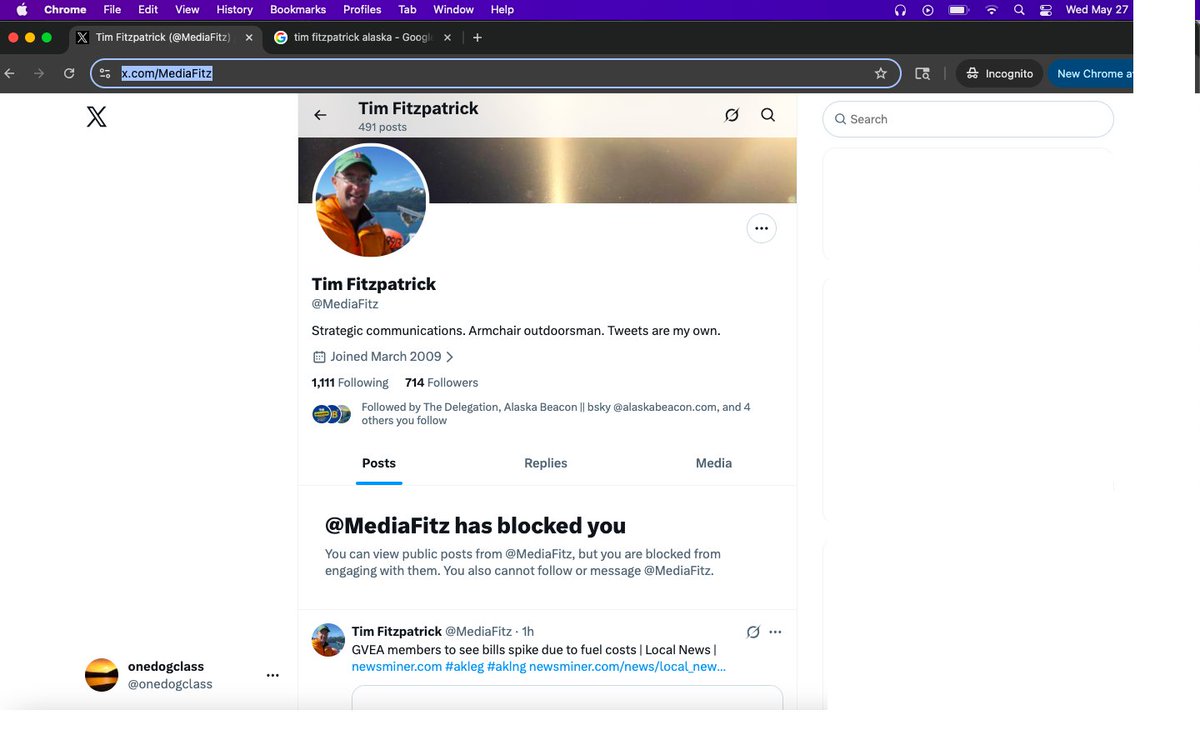
Task: Open newsminer.com/news/local_new… link
Action: pos(627,666)
